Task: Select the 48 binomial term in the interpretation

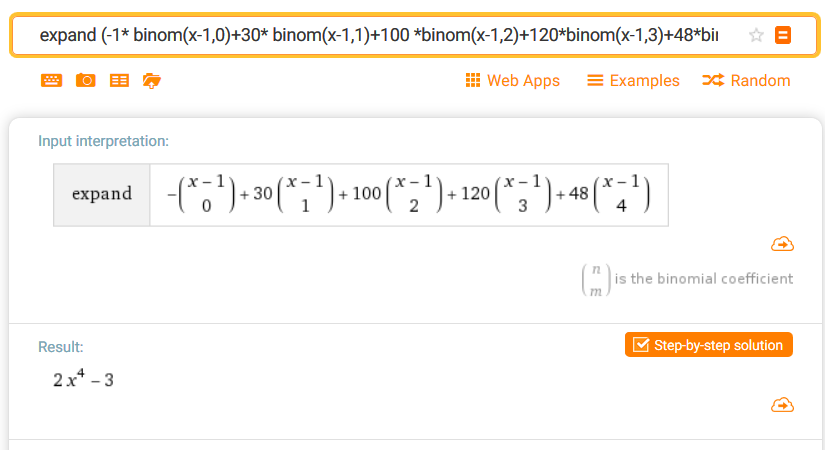Action: tap(611, 194)
